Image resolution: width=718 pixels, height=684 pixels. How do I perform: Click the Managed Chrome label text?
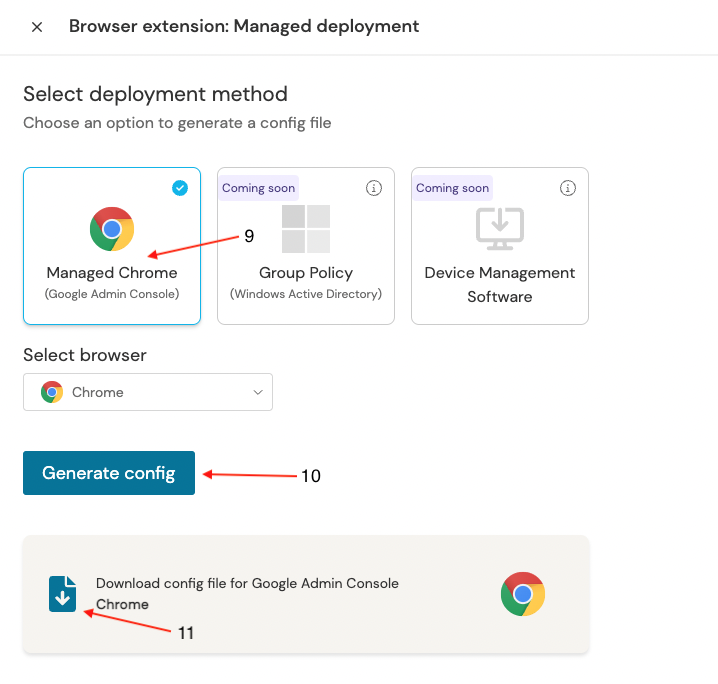coord(112,273)
